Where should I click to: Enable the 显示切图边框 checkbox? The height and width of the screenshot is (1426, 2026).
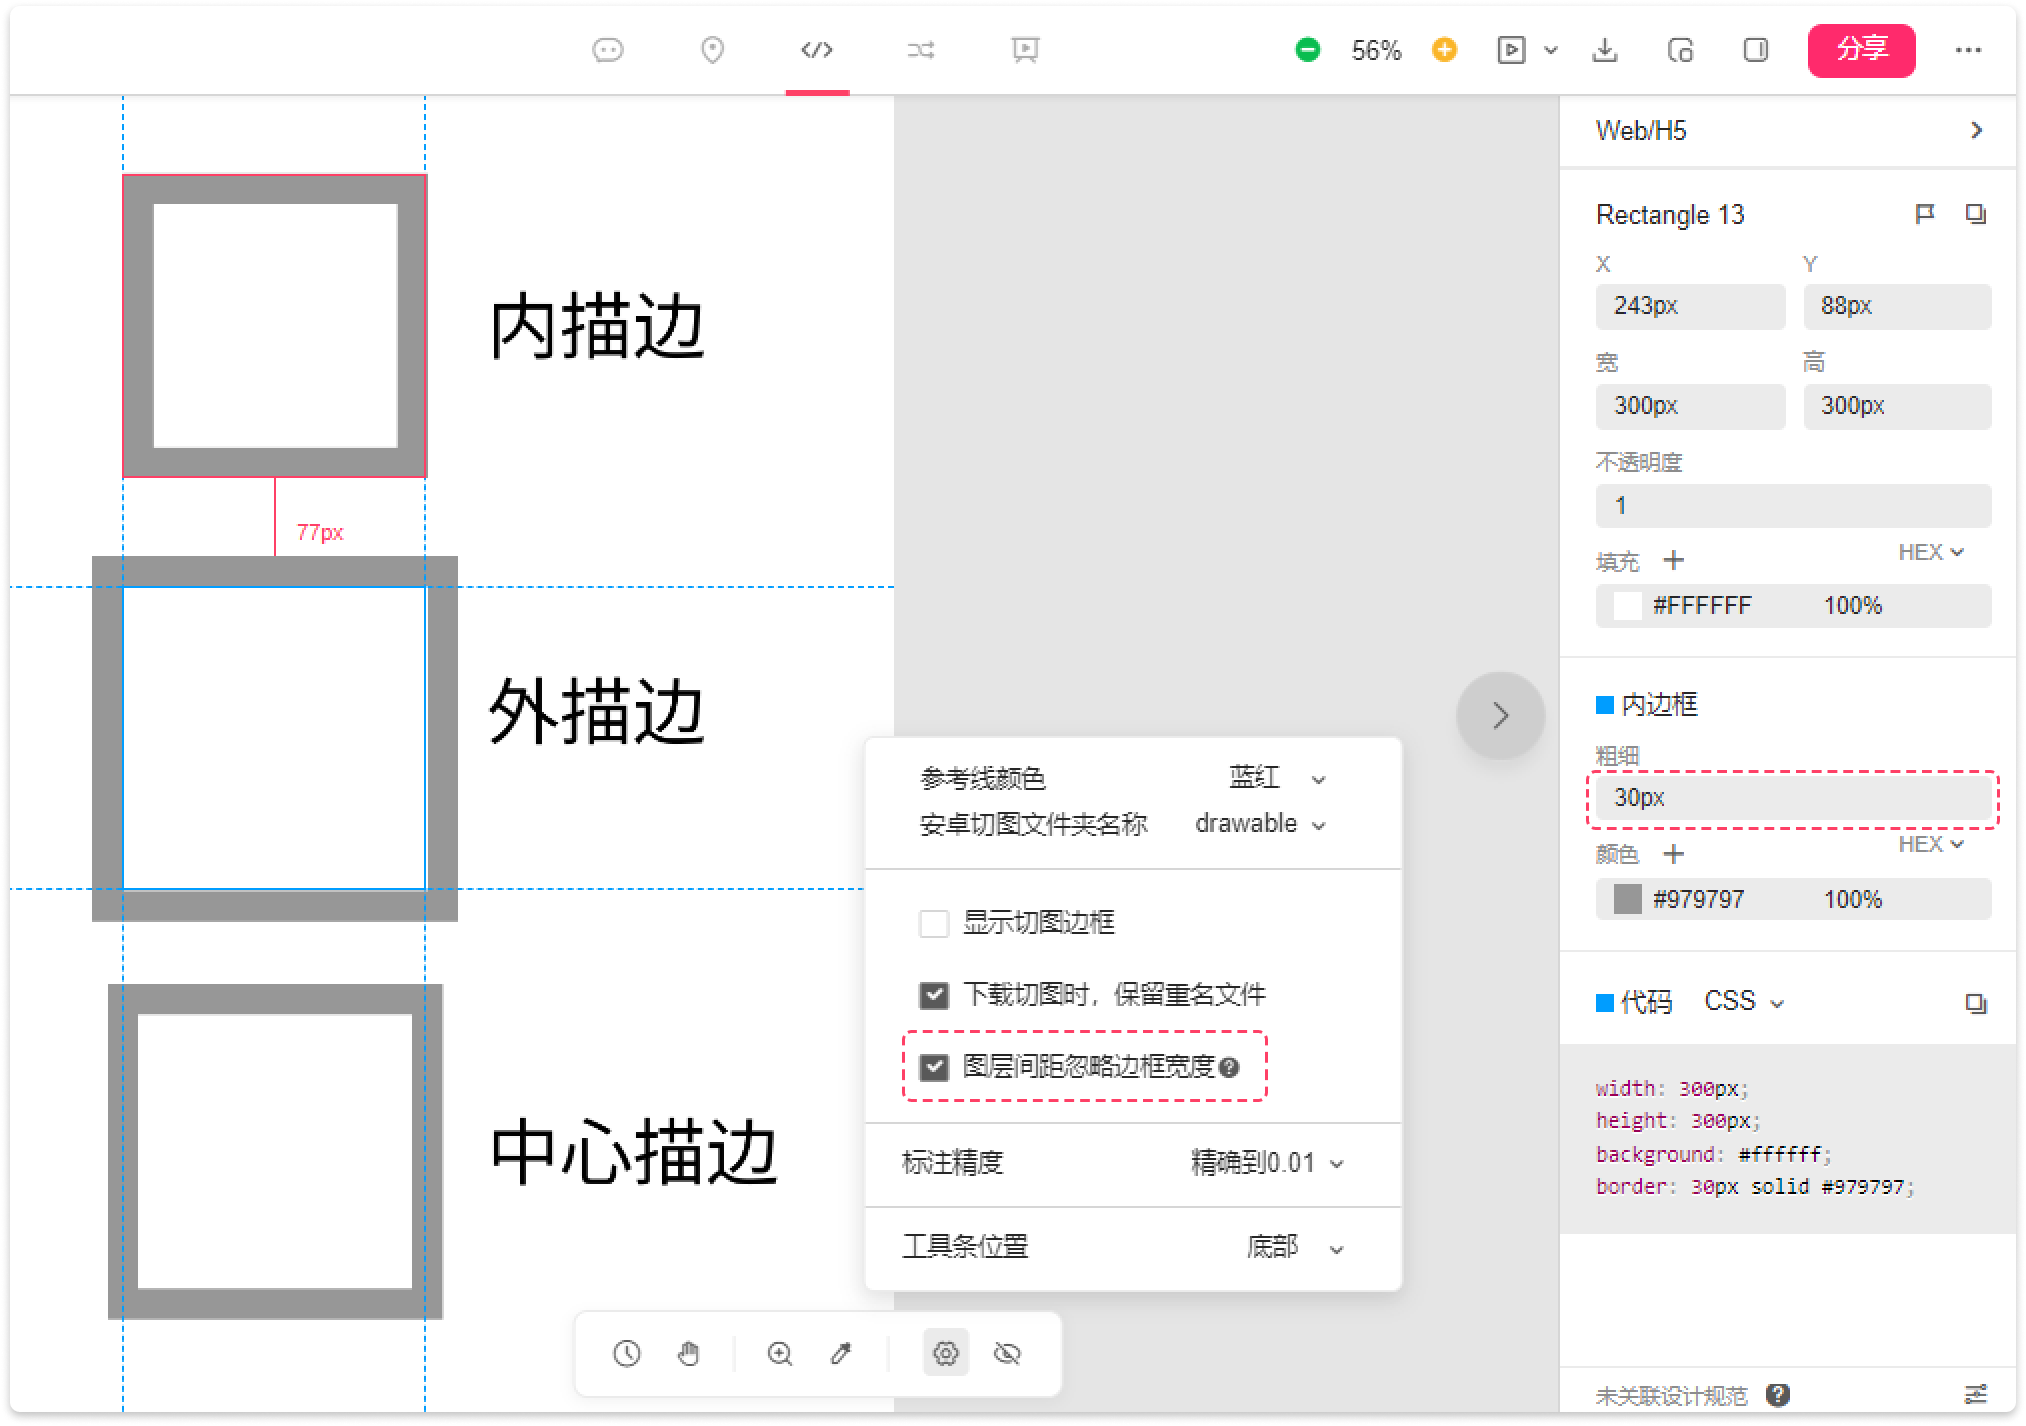coord(933,923)
